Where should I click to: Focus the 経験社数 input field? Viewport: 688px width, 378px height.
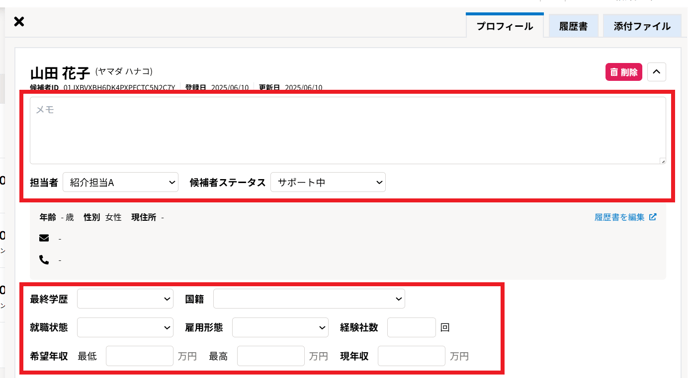(412, 328)
